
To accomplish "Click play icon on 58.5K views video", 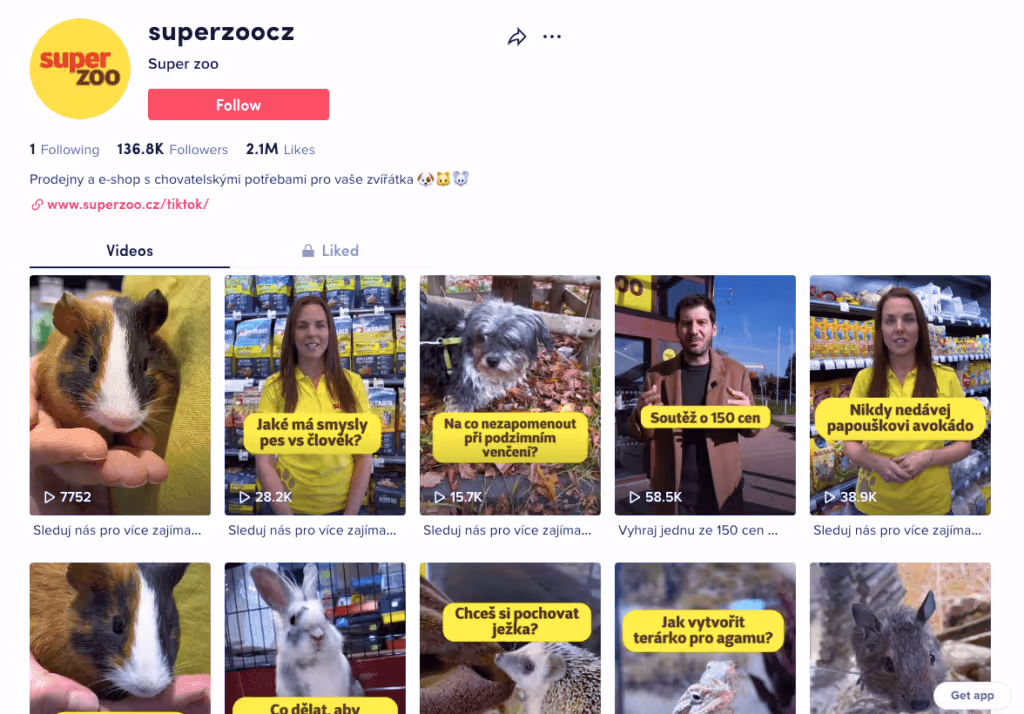I will (634, 497).
